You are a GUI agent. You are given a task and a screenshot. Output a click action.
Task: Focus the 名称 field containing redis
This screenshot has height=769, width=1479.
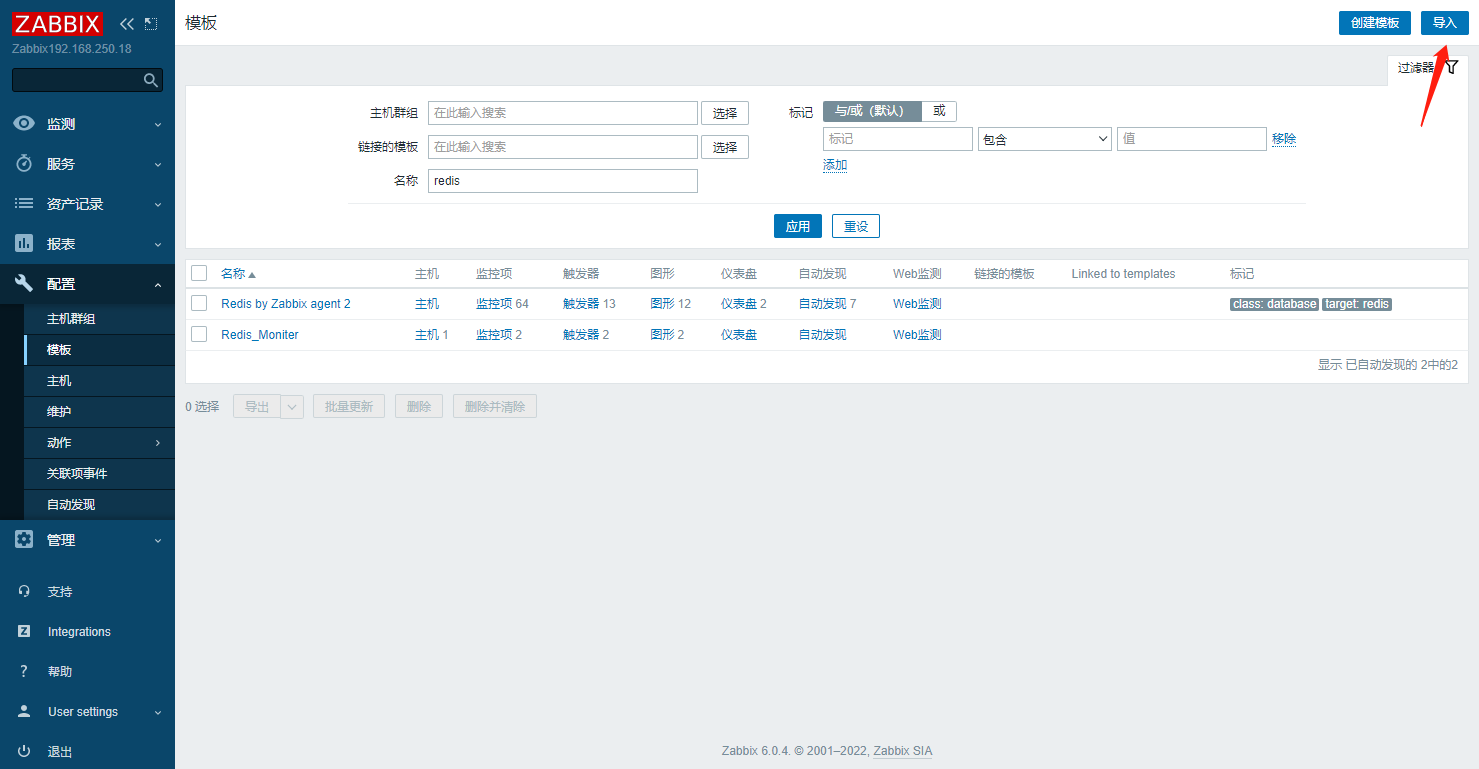pos(563,181)
